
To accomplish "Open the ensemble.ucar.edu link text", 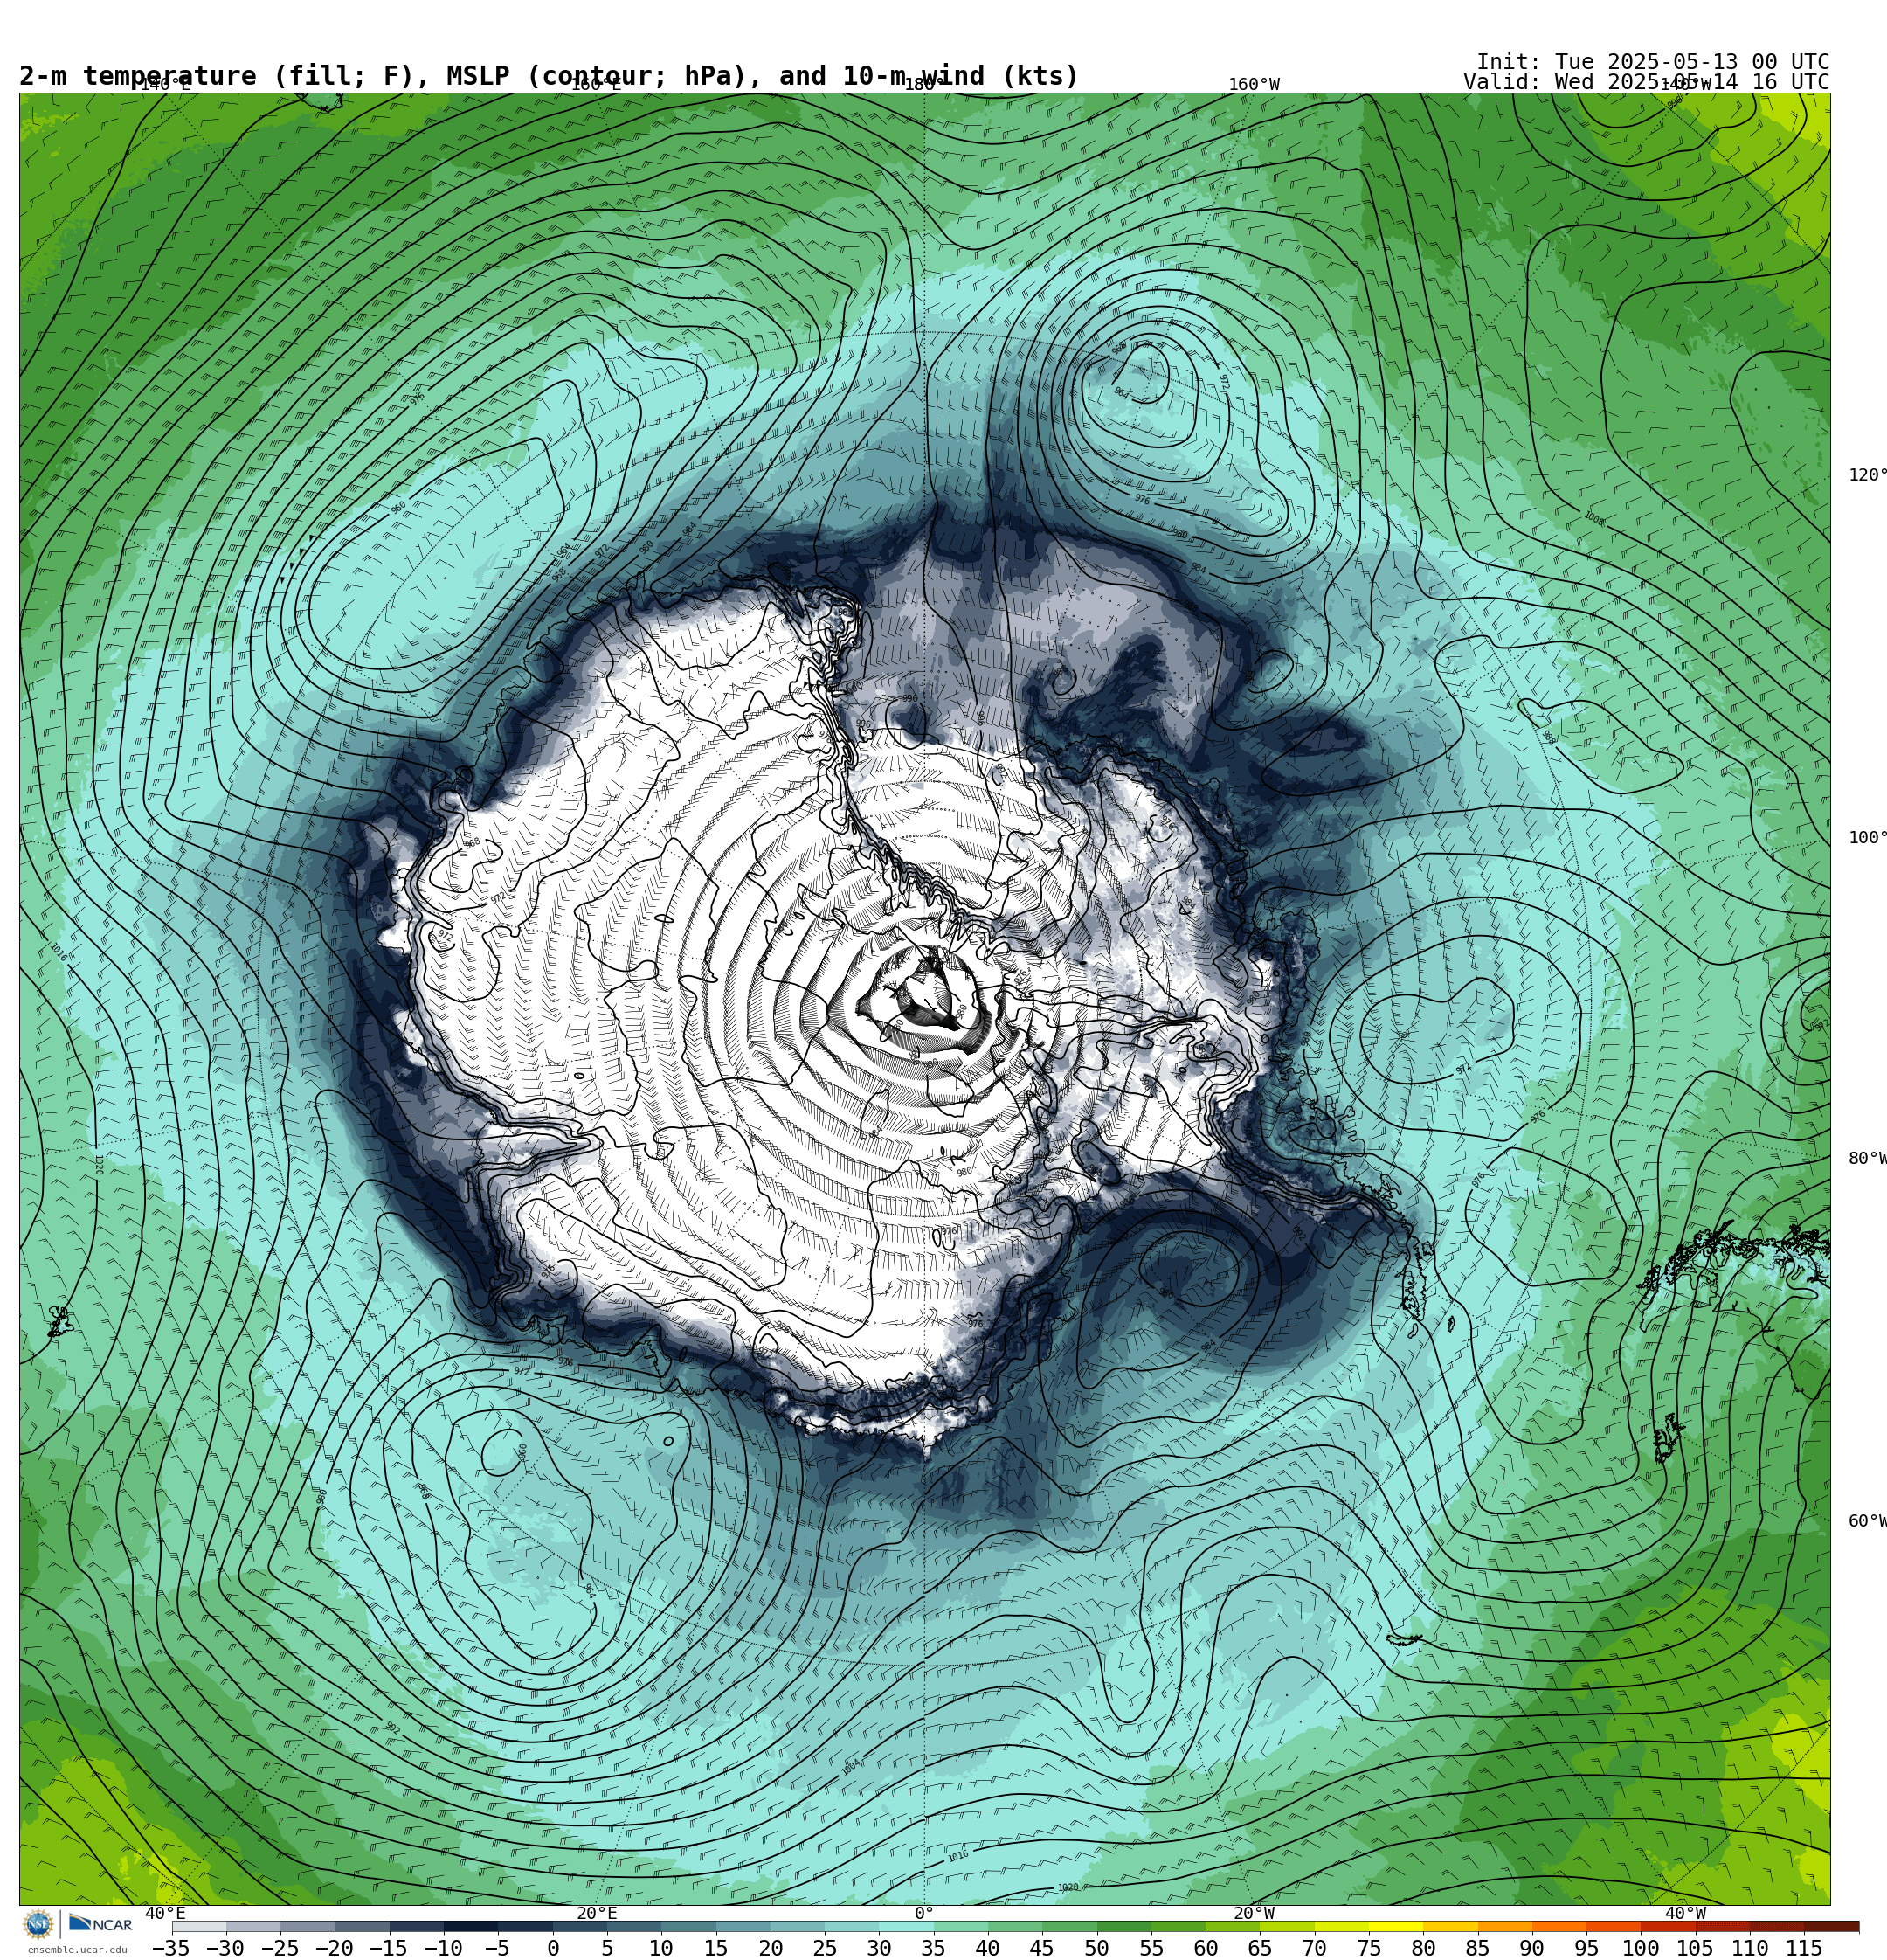I will pyautogui.click(x=77, y=1950).
